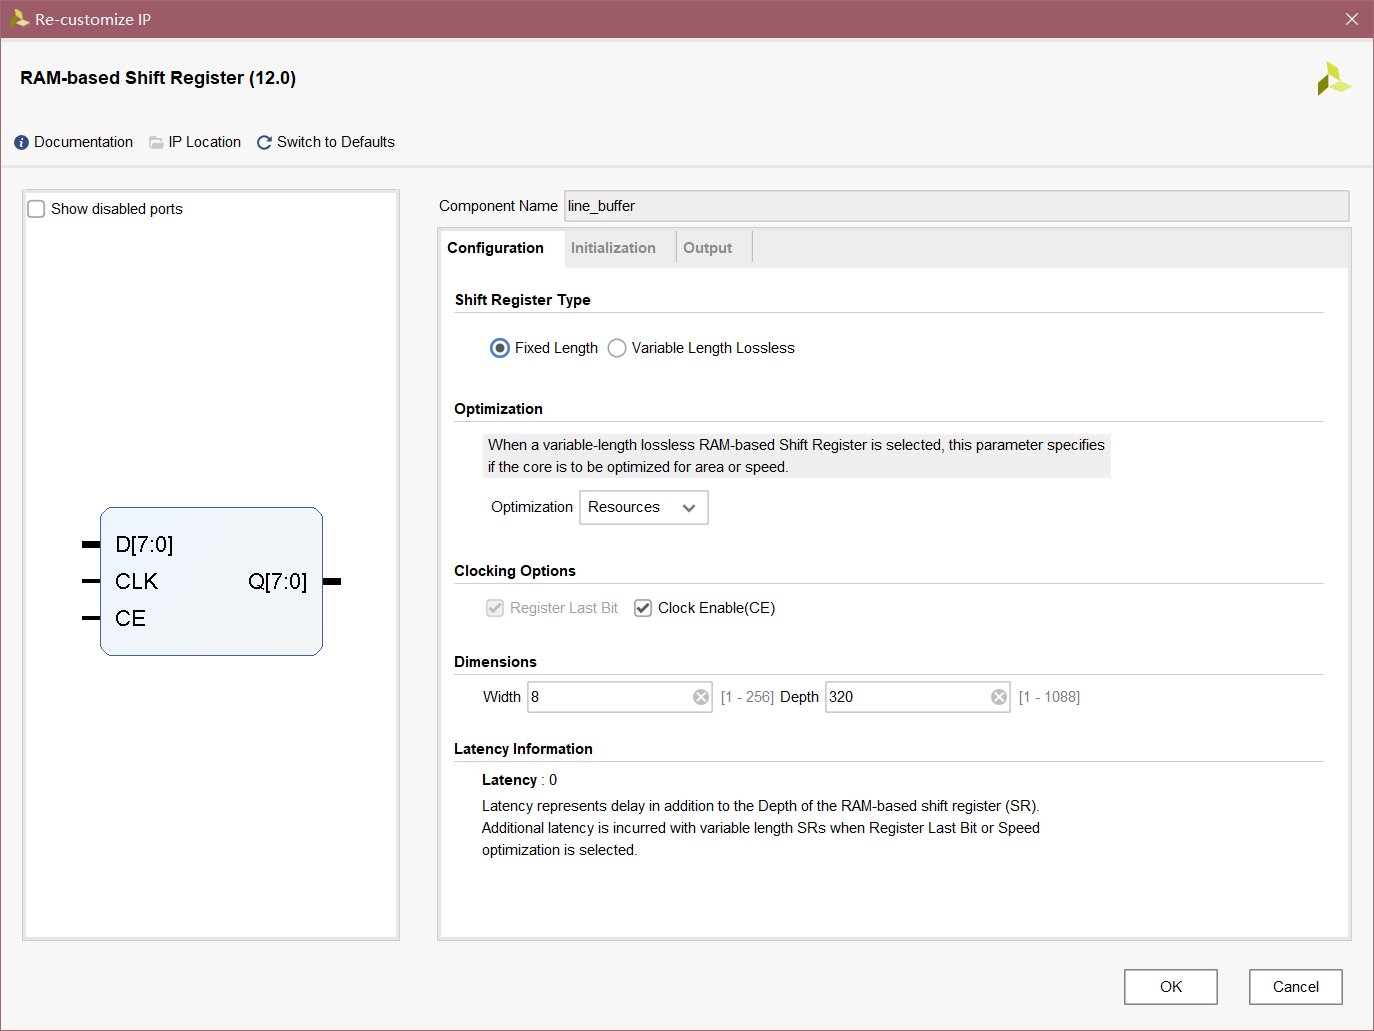
Task: Select Fixed Length radio button
Action: (x=500, y=348)
